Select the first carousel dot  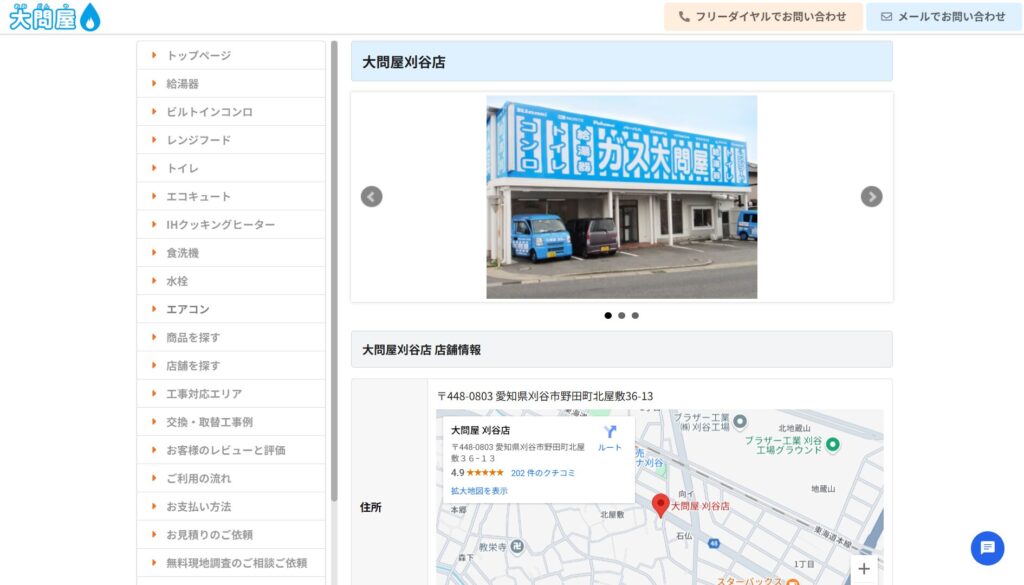click(x=608, y=315)
